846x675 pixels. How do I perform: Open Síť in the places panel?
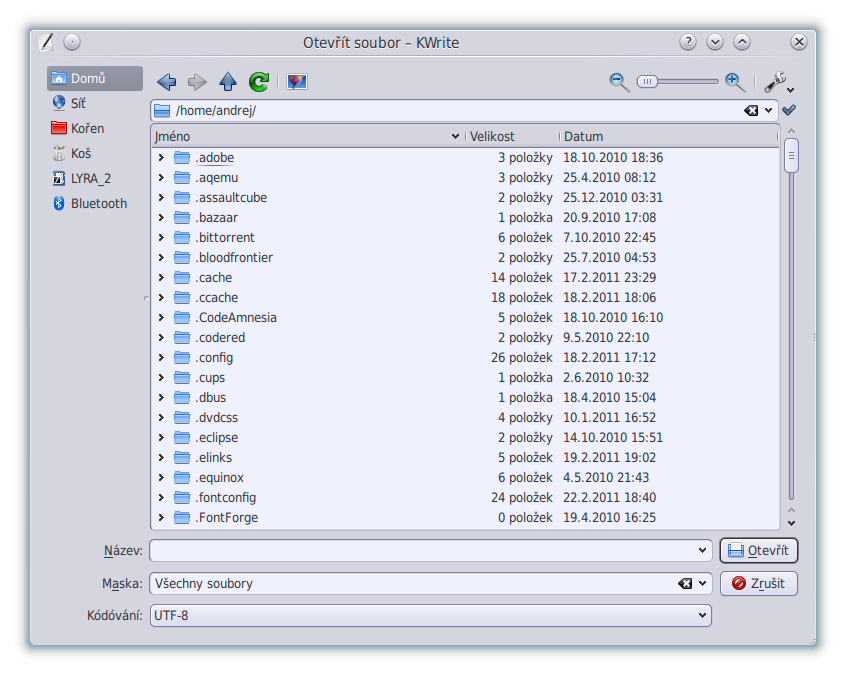95,103
